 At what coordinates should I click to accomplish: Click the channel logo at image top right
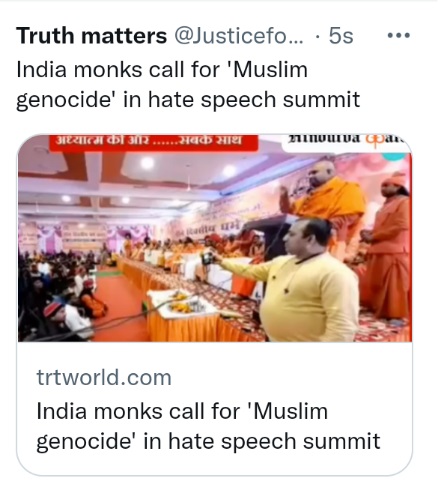point(347,142)
